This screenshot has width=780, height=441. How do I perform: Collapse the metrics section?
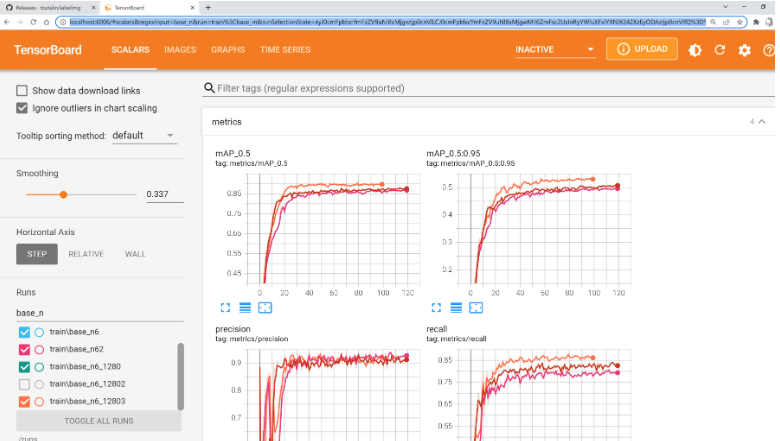(762, 122)
